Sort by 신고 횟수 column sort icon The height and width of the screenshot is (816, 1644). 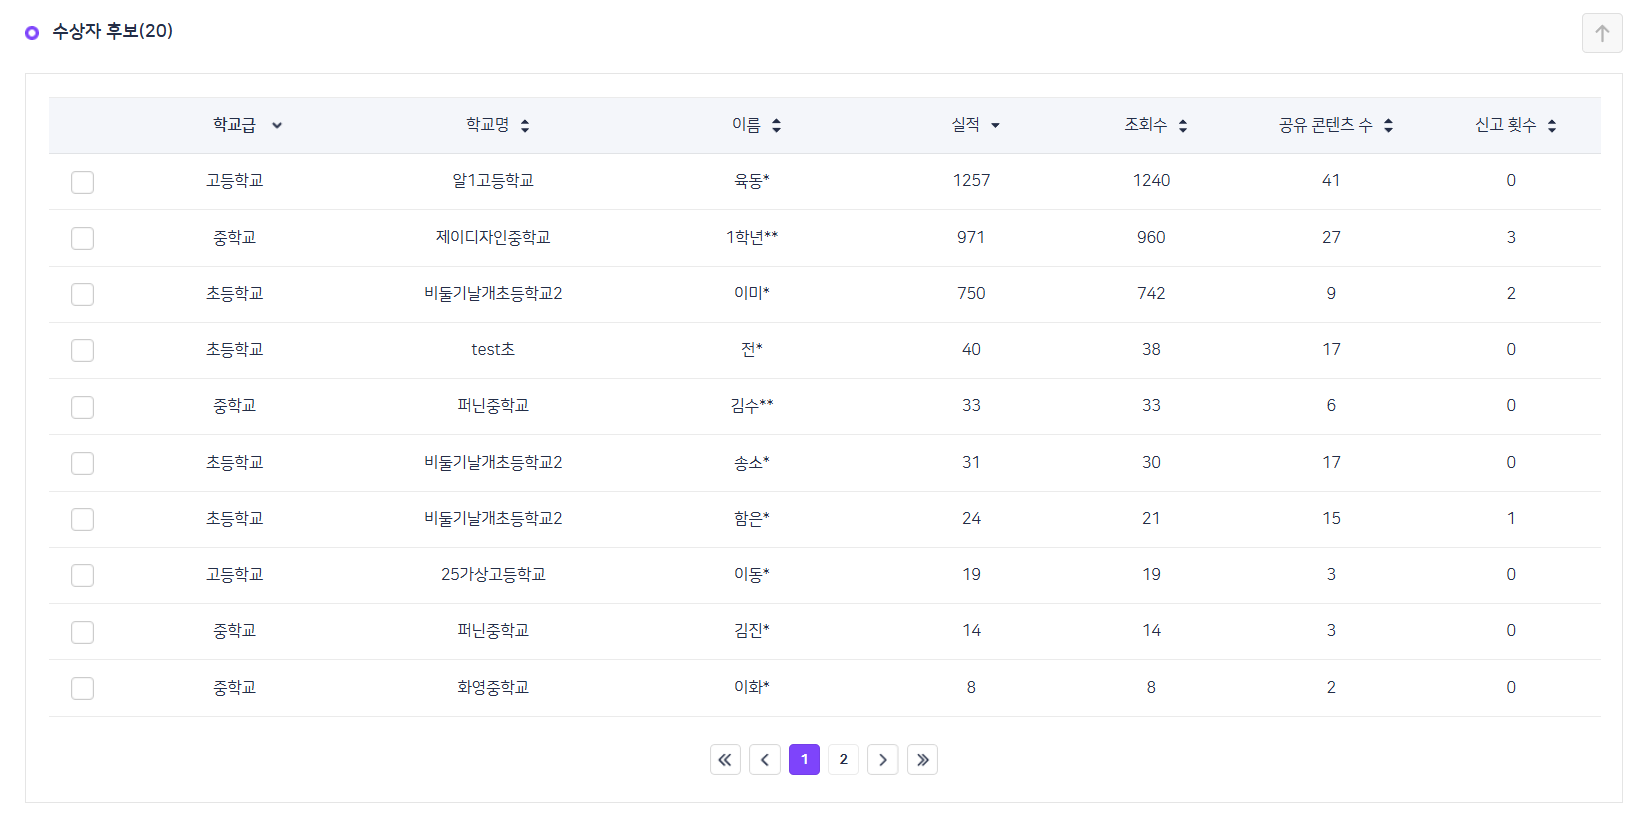click(x=1552, y=126)
